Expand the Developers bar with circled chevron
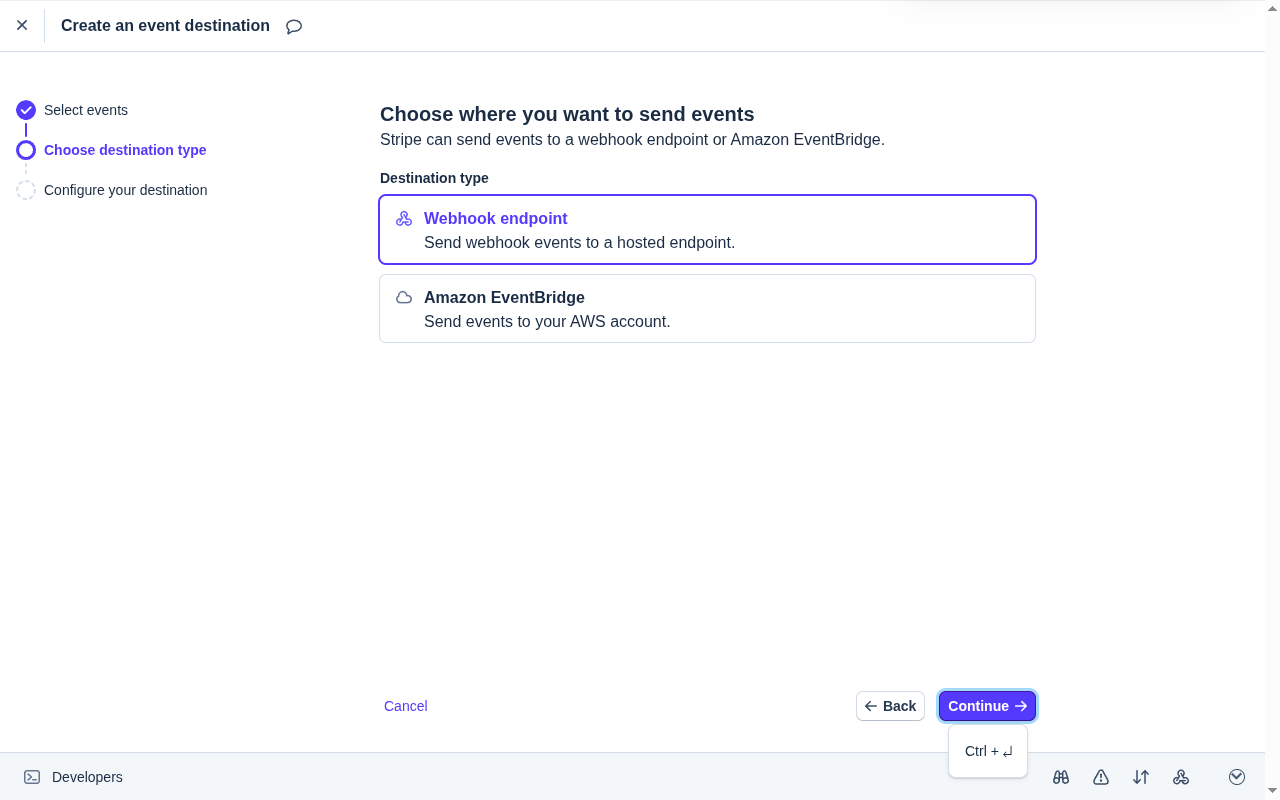Image resolution: width=1280 pixels, height=800 pixels. [1237, 777]
